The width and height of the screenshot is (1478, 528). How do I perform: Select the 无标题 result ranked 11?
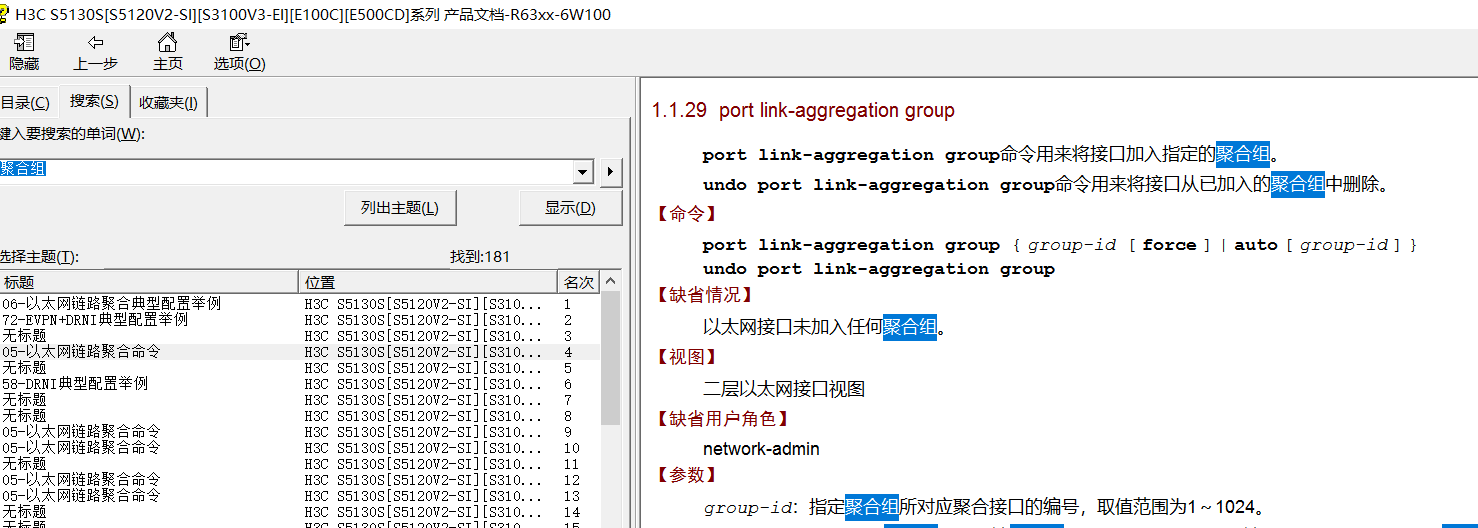tap(300, 464)
